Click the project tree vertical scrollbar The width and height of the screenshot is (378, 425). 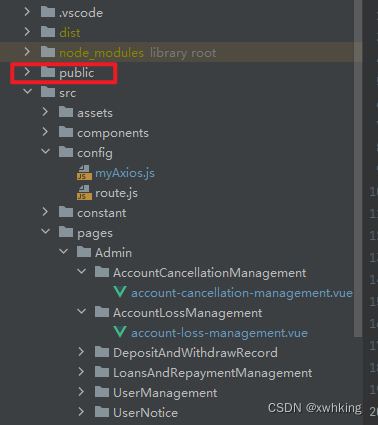(x=358, y=168)
